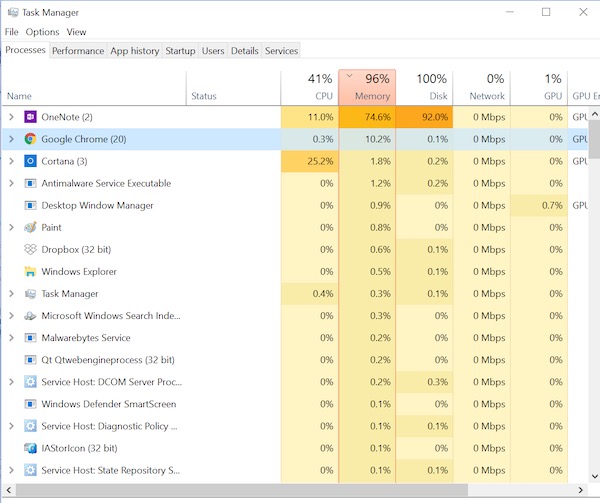Image resolution: width=600 pixels, height=503 pixels.
Task: Switch to the Performance tab
Action: (78, 51)
